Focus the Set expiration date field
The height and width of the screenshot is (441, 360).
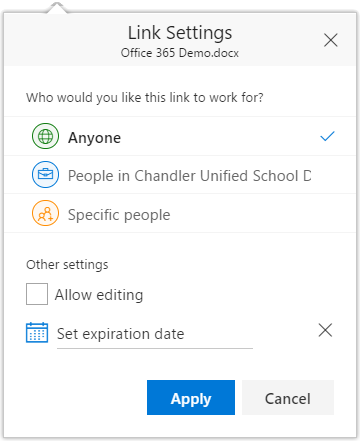coord(155,335)
